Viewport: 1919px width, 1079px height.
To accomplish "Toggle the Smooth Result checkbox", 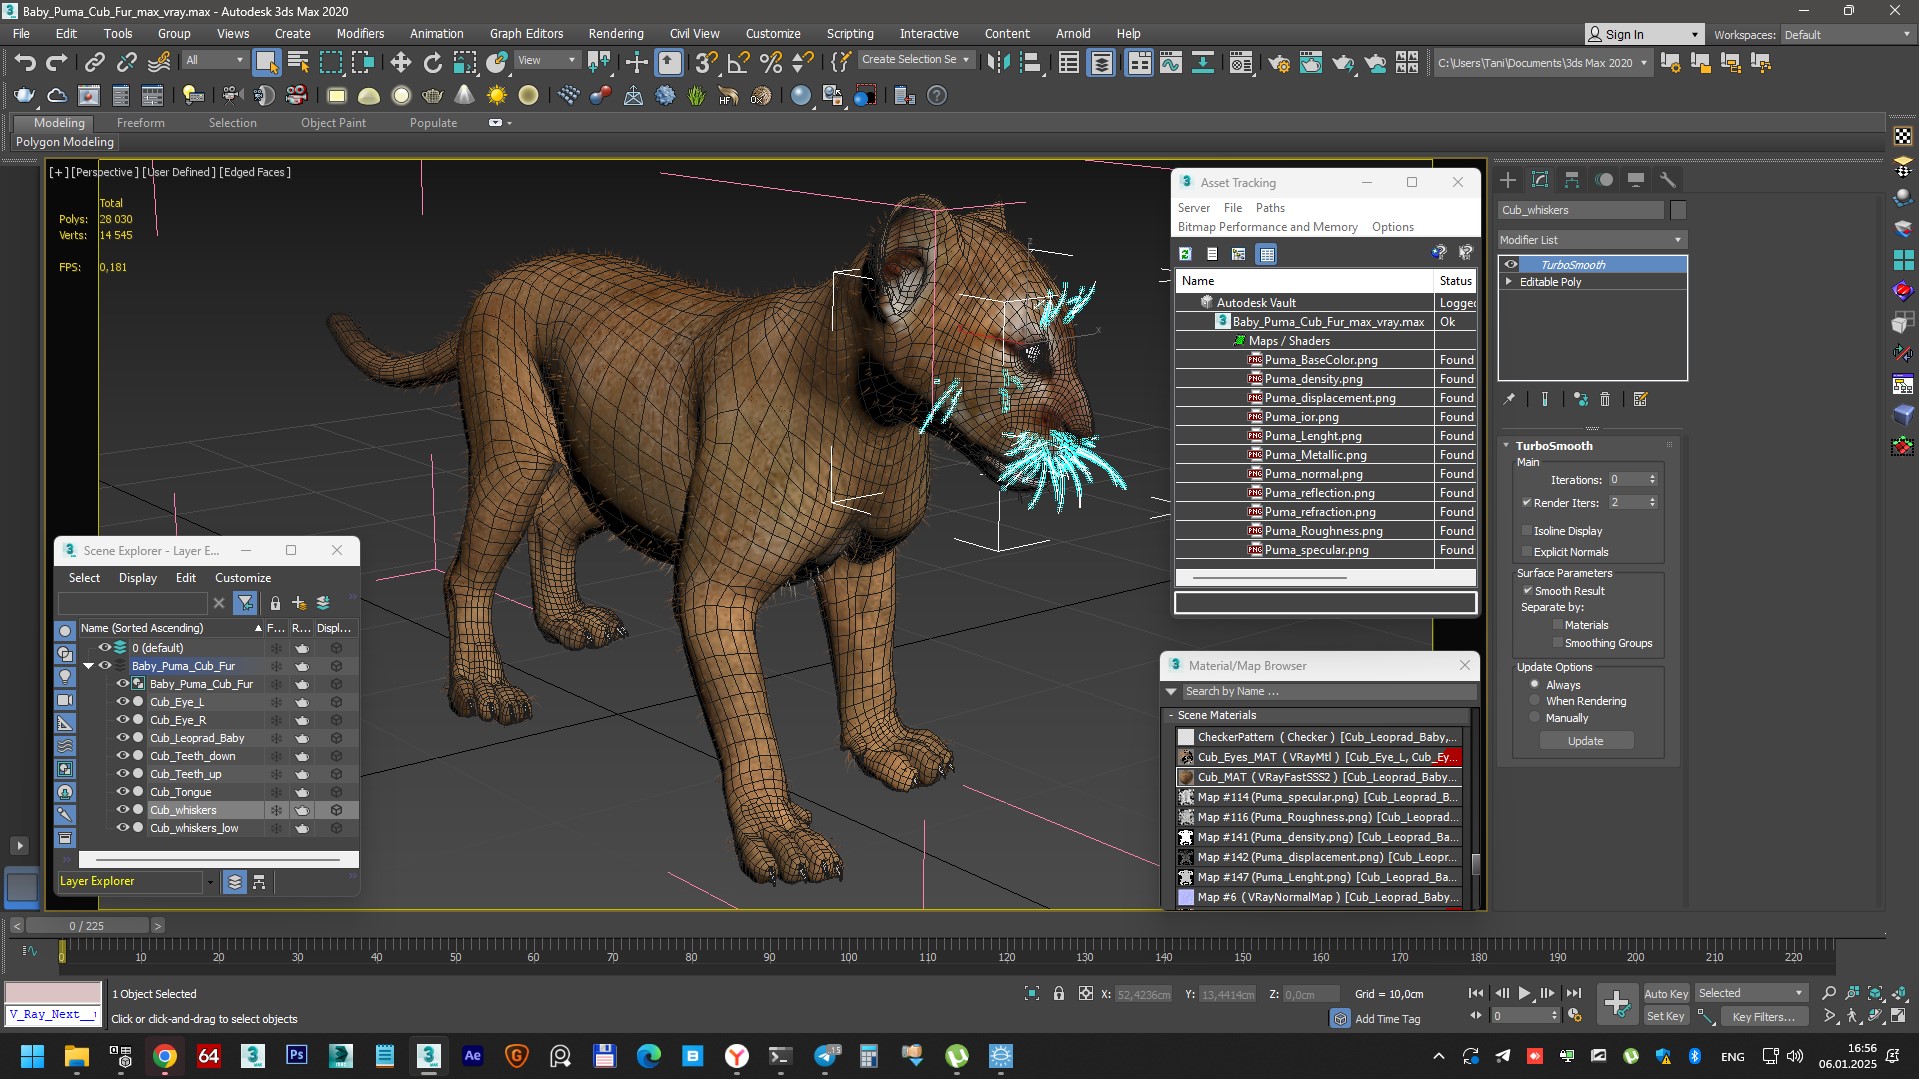I will [x=1527, y=590].
